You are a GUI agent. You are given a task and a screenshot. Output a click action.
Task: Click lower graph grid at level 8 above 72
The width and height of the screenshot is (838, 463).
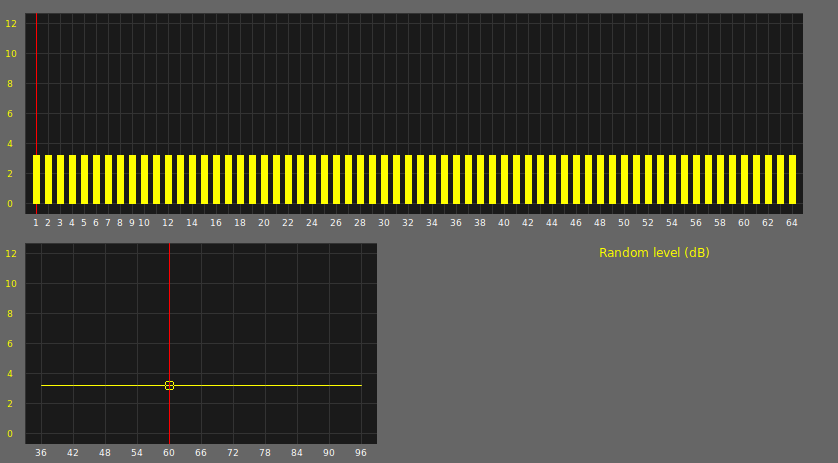tap(233, 313)
